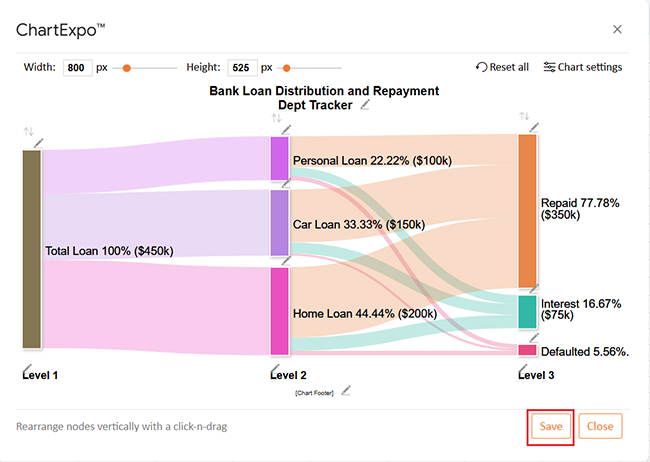Image resolution: width=650 pixels, height=462 pixels.
Task: Click the edit pencil above Level 1 label
Action: click(x=26, y=369)
